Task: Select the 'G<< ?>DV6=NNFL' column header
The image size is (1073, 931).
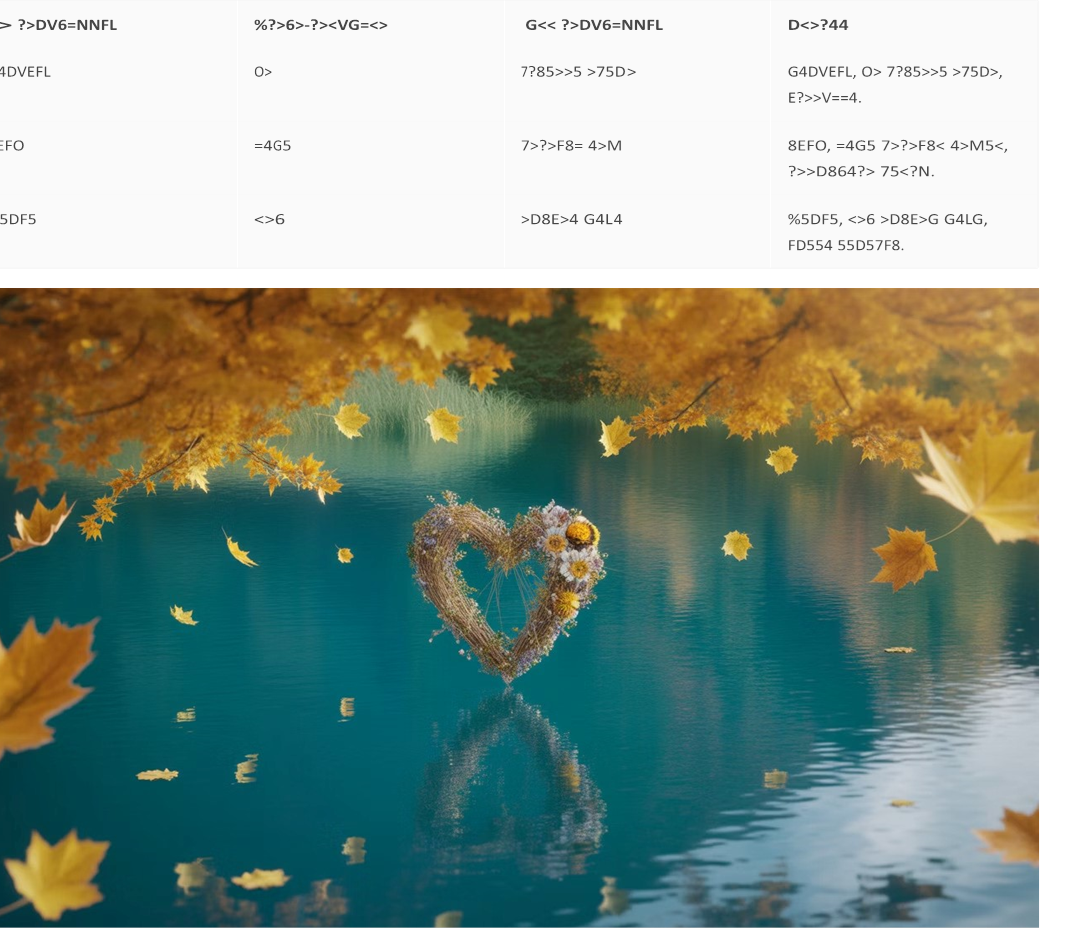Action: pos(594,25)
